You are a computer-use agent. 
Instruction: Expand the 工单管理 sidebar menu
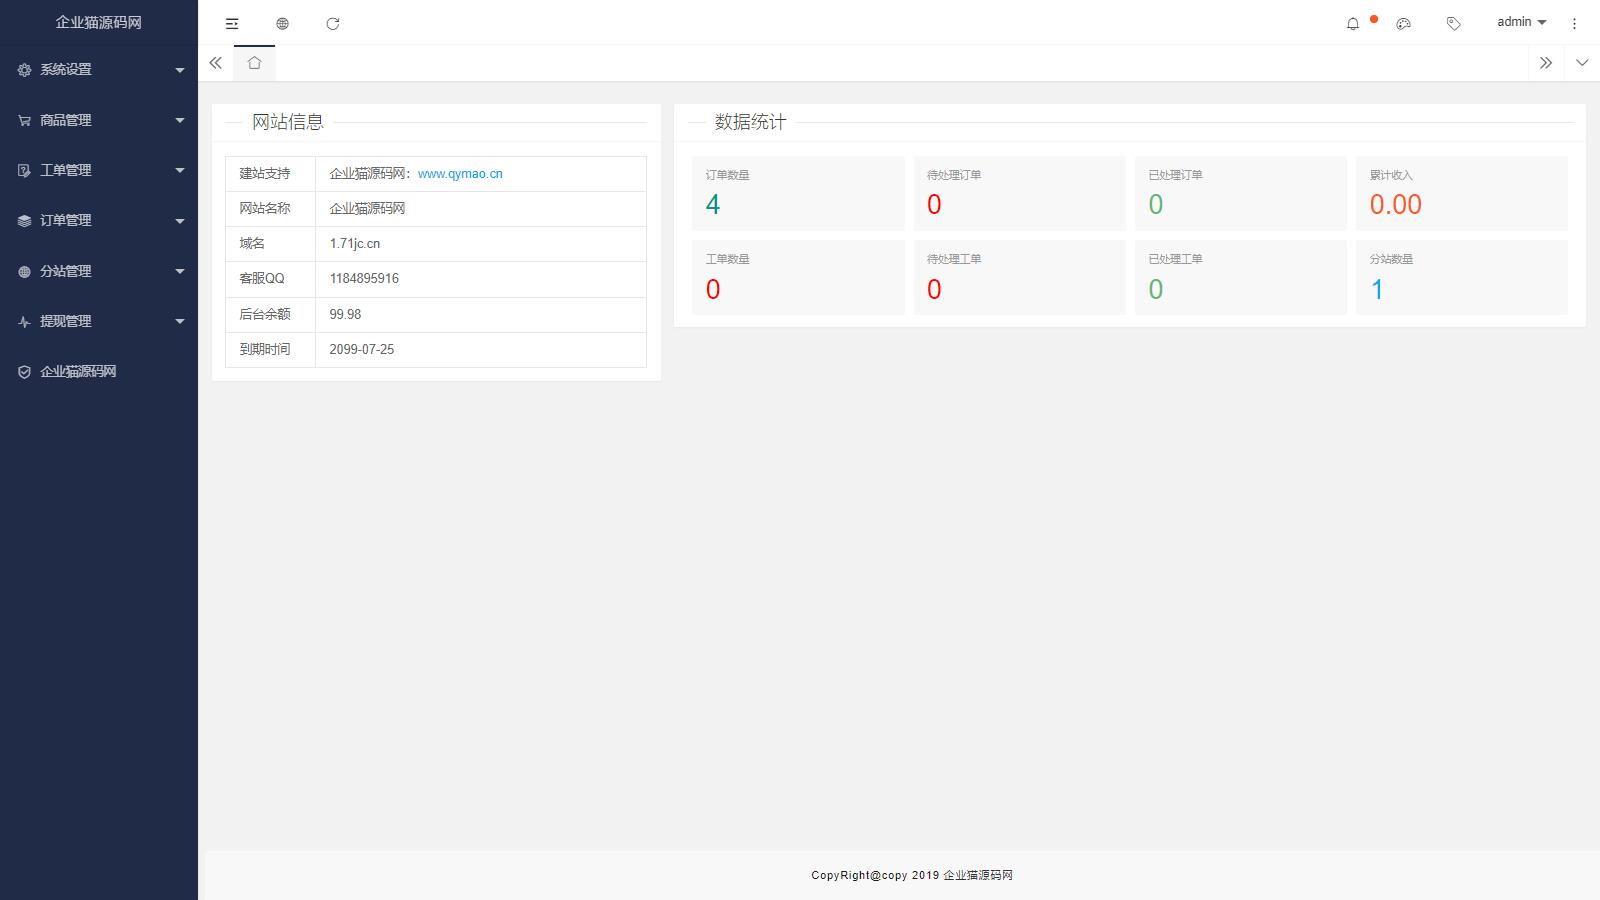(x=99, y=170)
